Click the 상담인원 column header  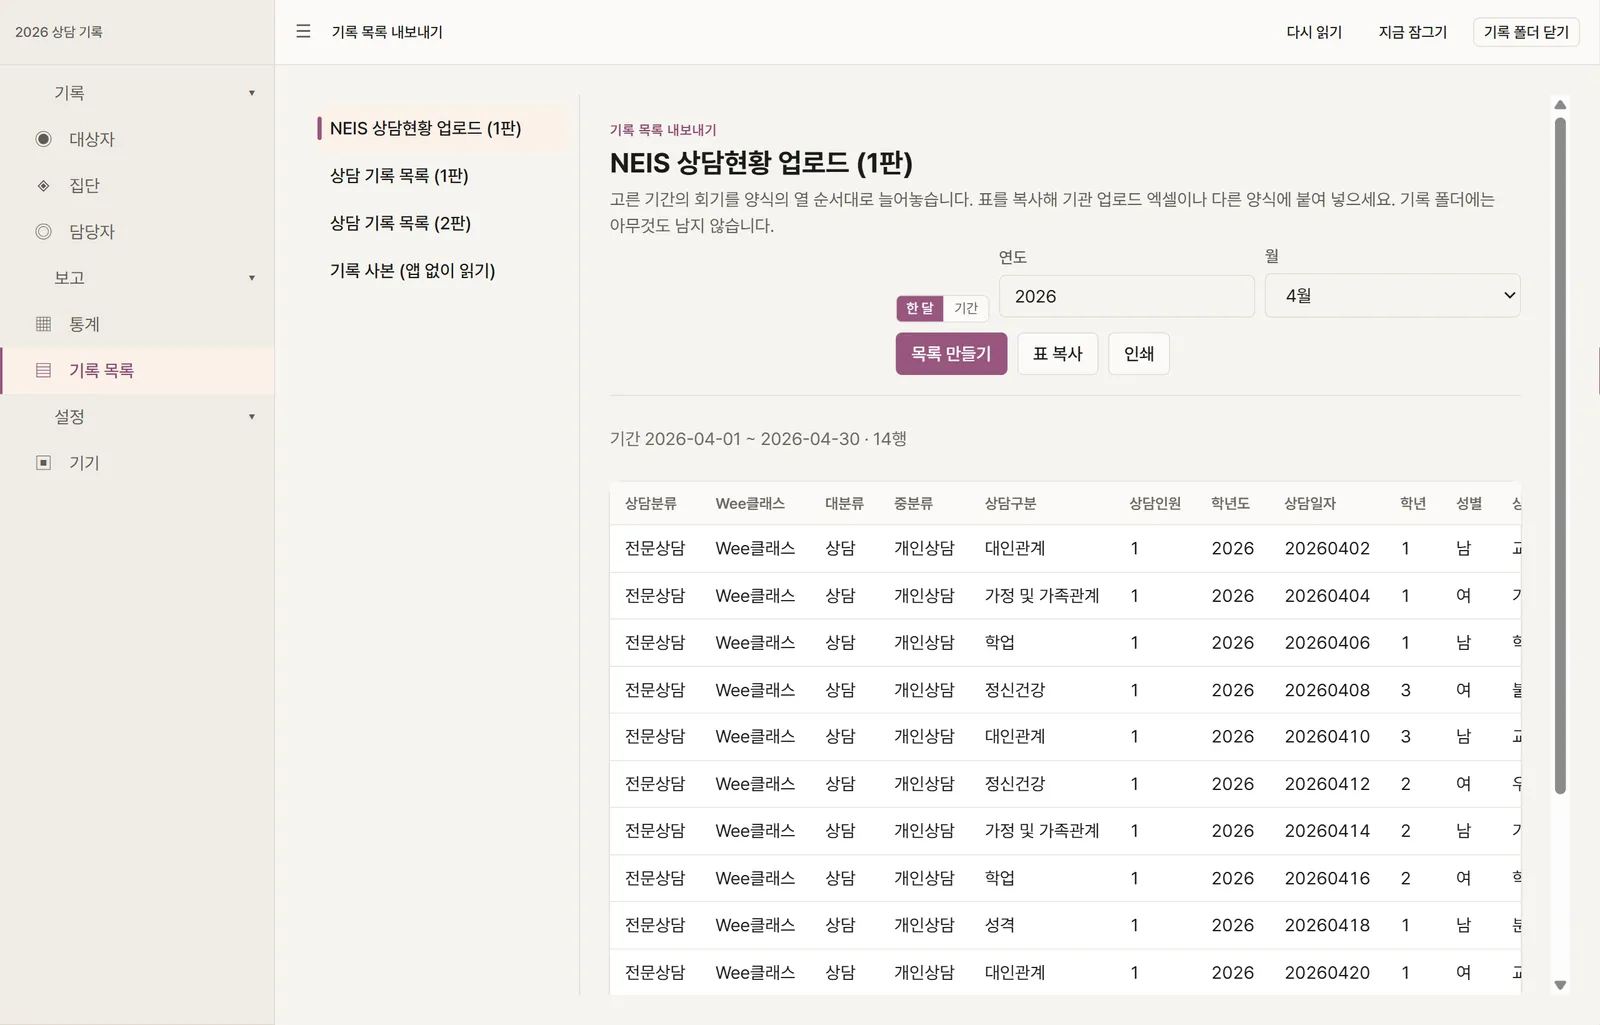1155,503
